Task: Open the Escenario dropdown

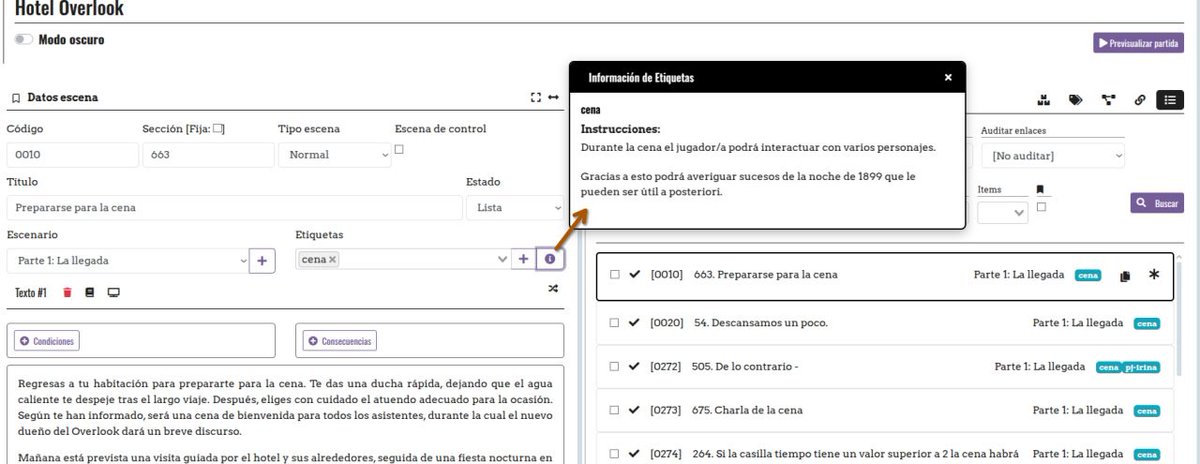Action: (127, 260)
